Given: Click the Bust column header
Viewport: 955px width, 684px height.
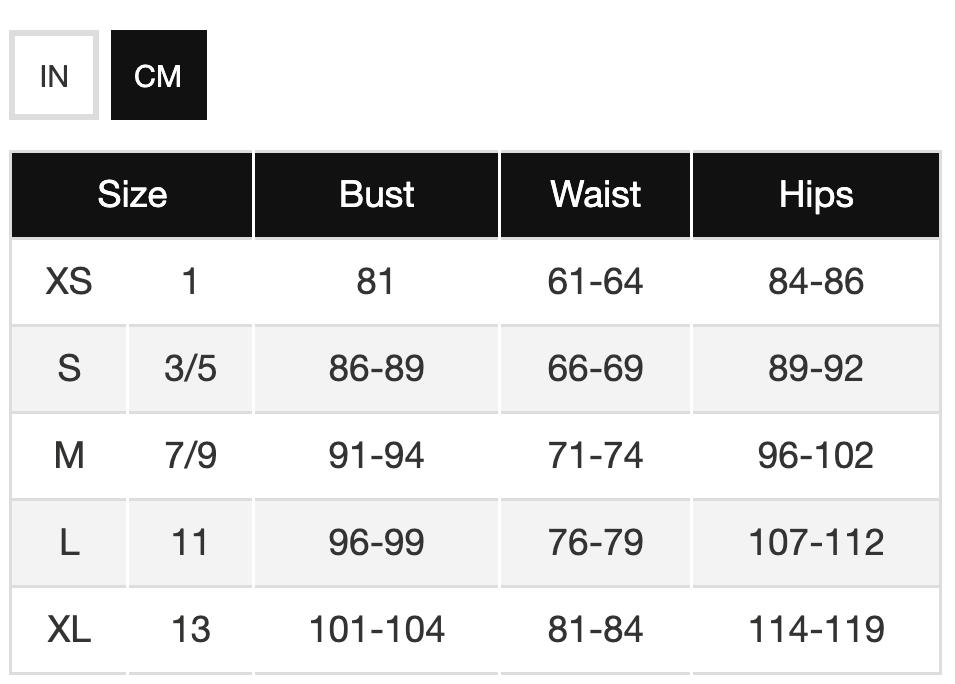Looking at the screenshot, I should pyautogui.click(x=376, y=195).
